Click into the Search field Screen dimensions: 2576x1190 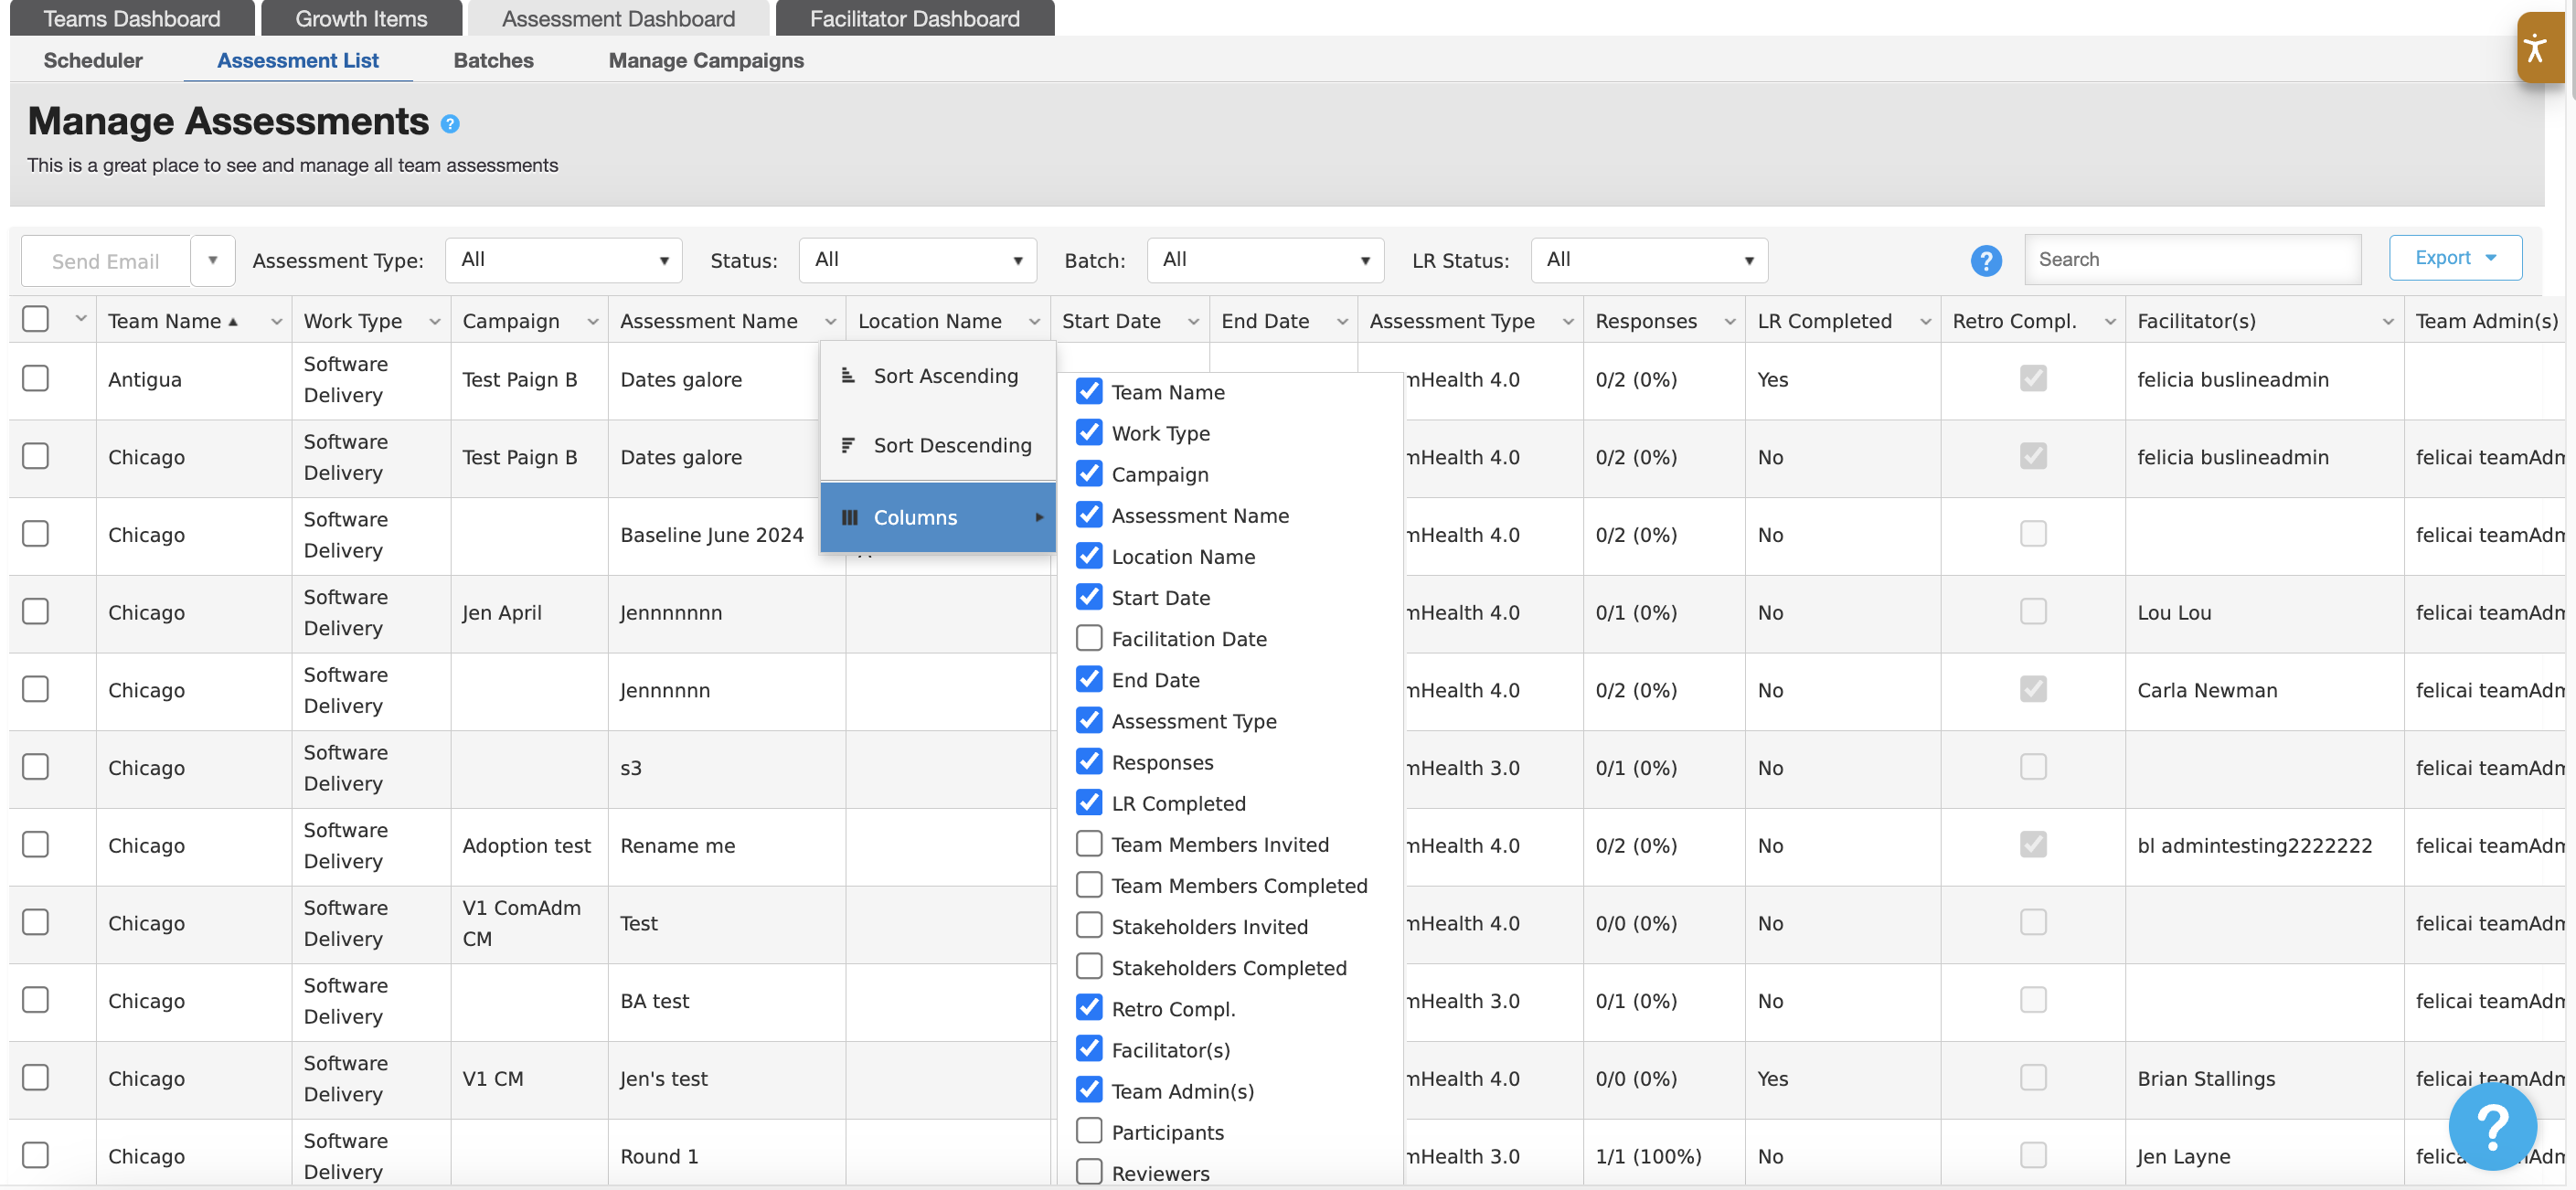pyautogui.click(x=2193, y=260)
